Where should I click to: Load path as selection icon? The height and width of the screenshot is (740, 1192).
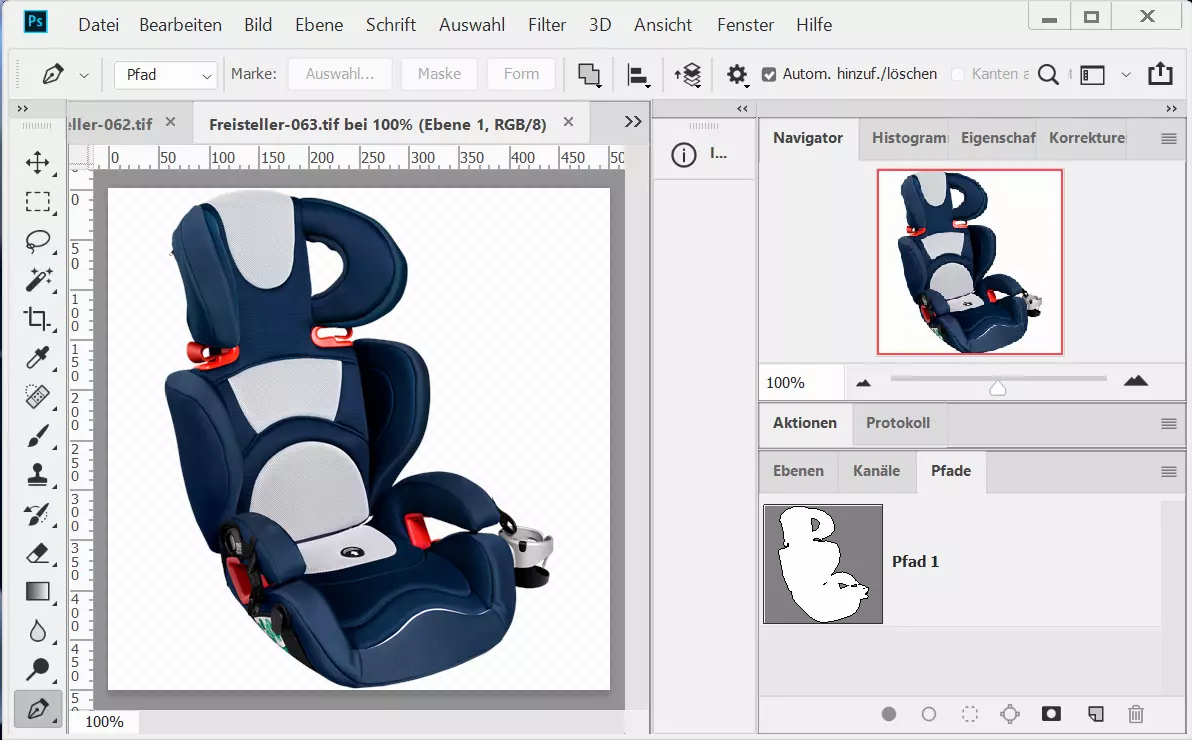[969, 714]
